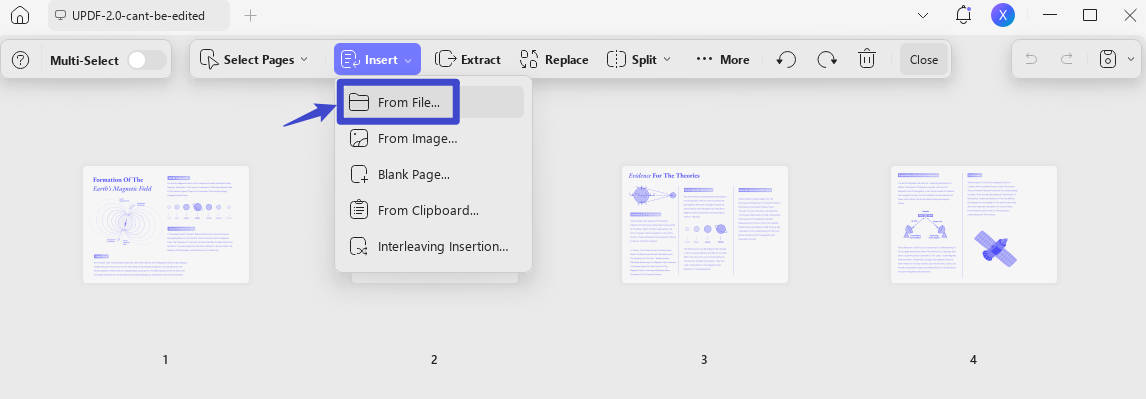Undo the last action
The image size is (1146, 399).
[x=1031, y=60]
